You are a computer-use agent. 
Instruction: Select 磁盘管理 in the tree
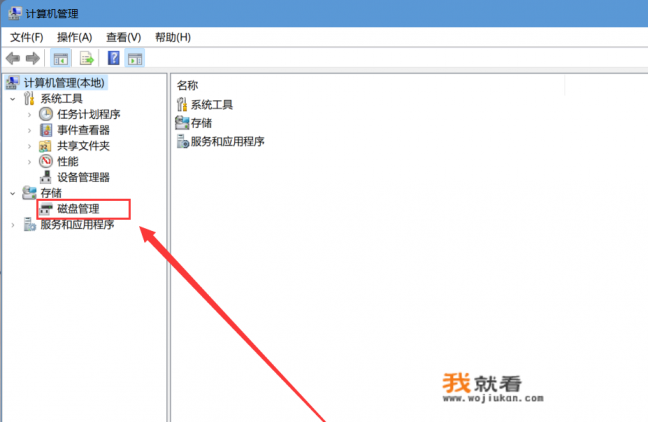coord(78,209)
